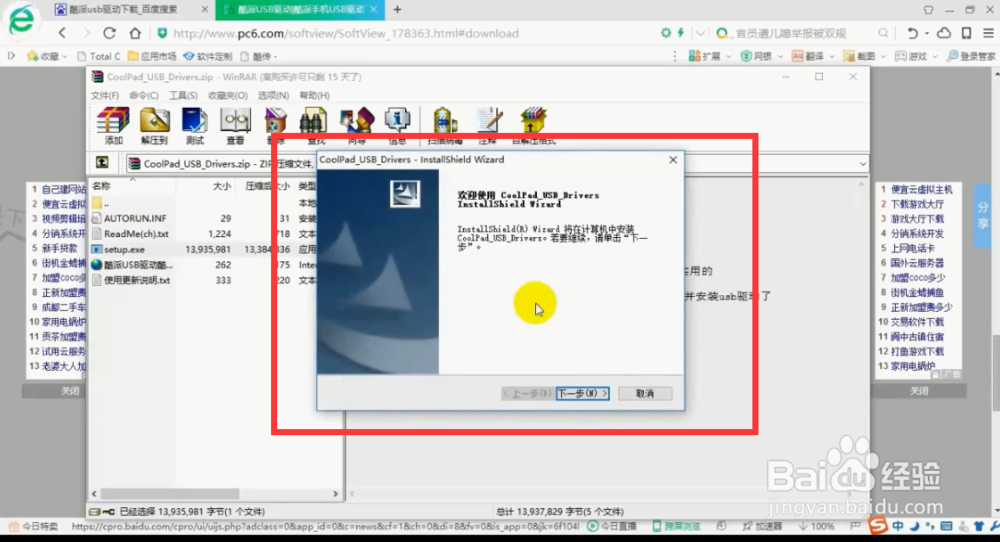This screenshot has height=542, width=1000.
Task: Open the 选项(N) menu in WinRAR
Action: pos(274,95)
